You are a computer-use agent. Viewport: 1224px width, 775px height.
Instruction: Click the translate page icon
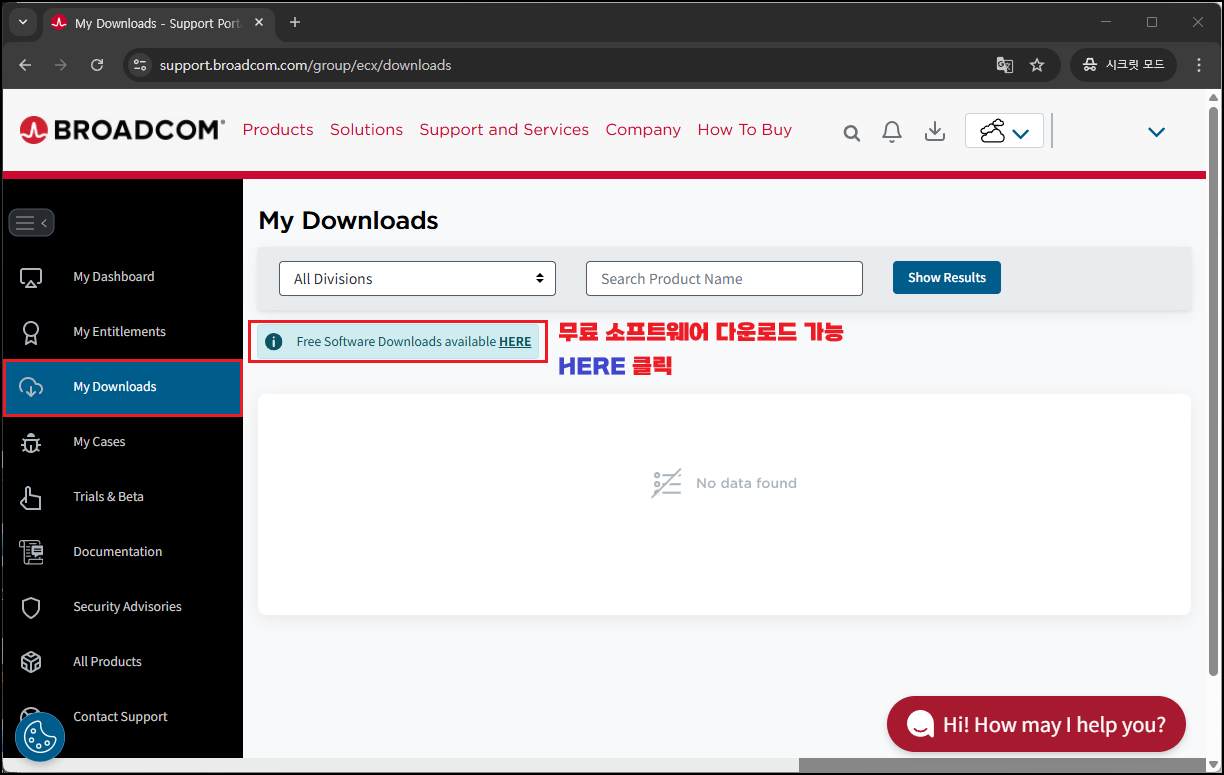pyautogui.click(x=1005, y=65)
